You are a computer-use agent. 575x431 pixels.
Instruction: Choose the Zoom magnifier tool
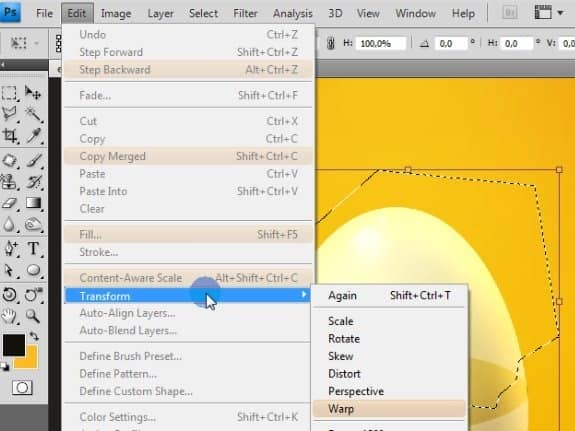33,315
